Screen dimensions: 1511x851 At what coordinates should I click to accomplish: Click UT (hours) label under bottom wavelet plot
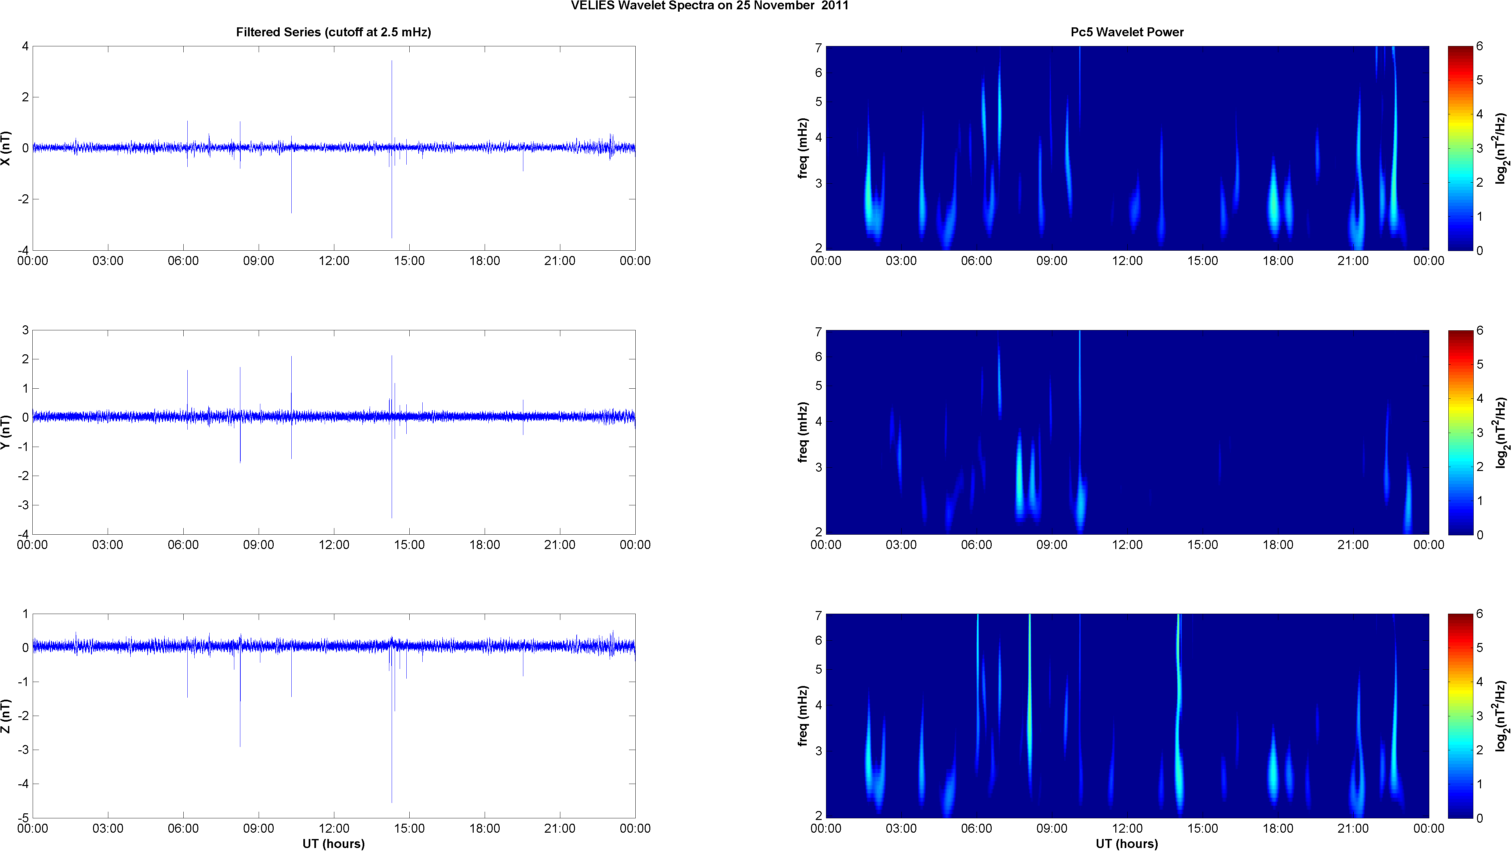coord(1126,844)
